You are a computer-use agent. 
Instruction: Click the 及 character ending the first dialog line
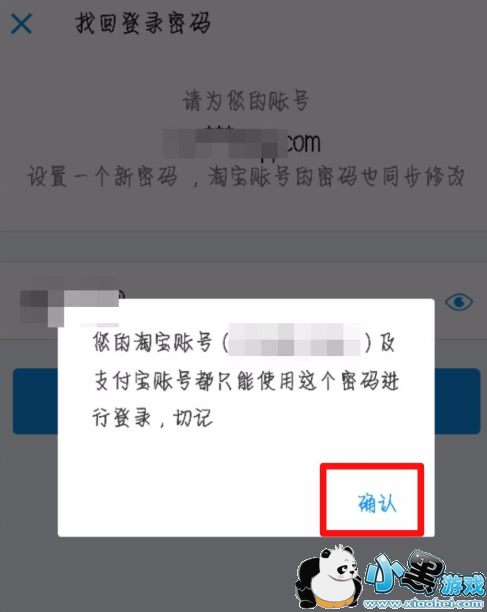click(x=387, y=342)
